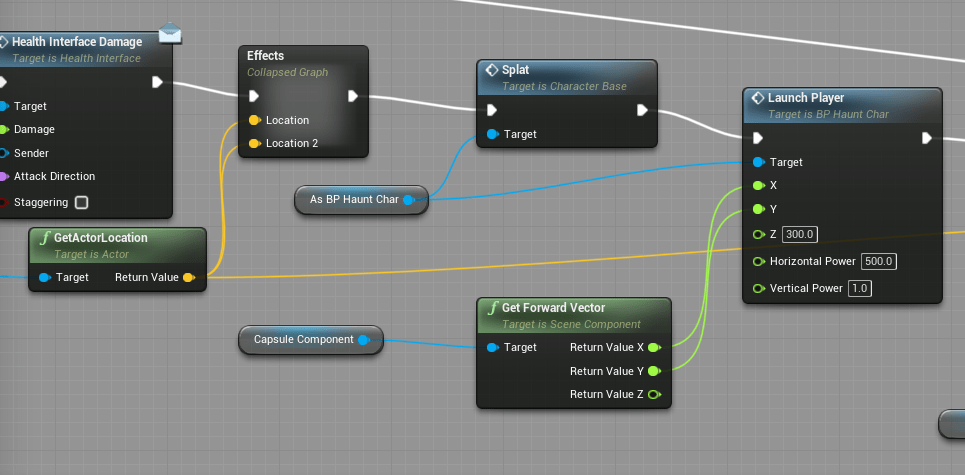Viewport: 965px width, 475px height.
Task: Click GetActorLocation's Return Value output pin
Action: click(189, 277)
